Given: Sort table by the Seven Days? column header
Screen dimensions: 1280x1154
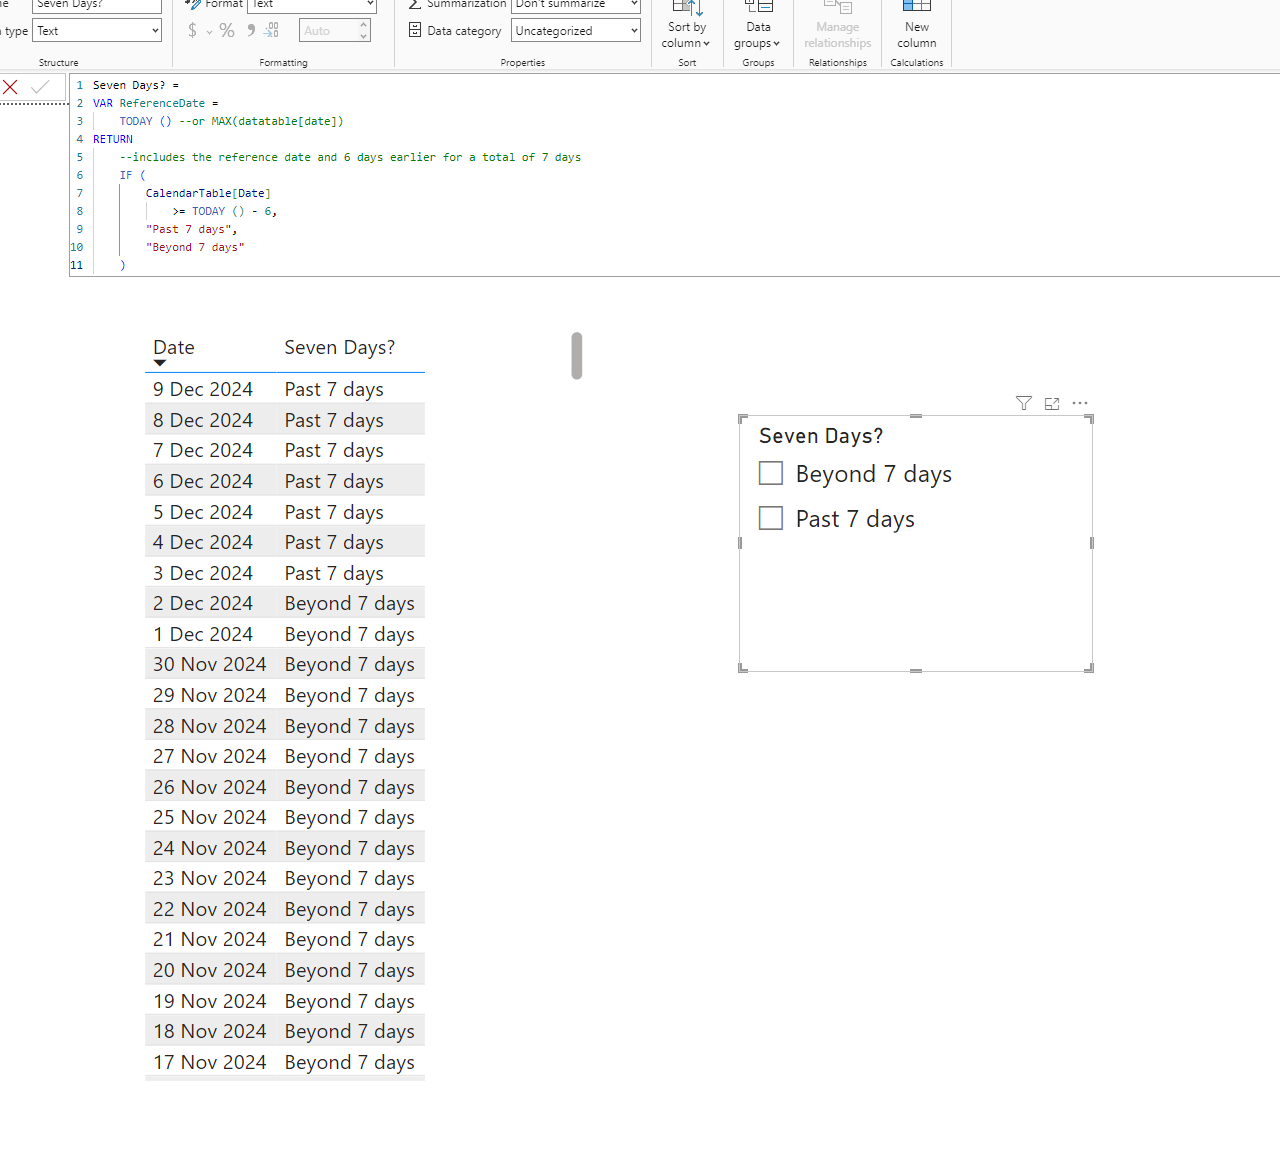Looking at the screenshot, I should point(340,348).
